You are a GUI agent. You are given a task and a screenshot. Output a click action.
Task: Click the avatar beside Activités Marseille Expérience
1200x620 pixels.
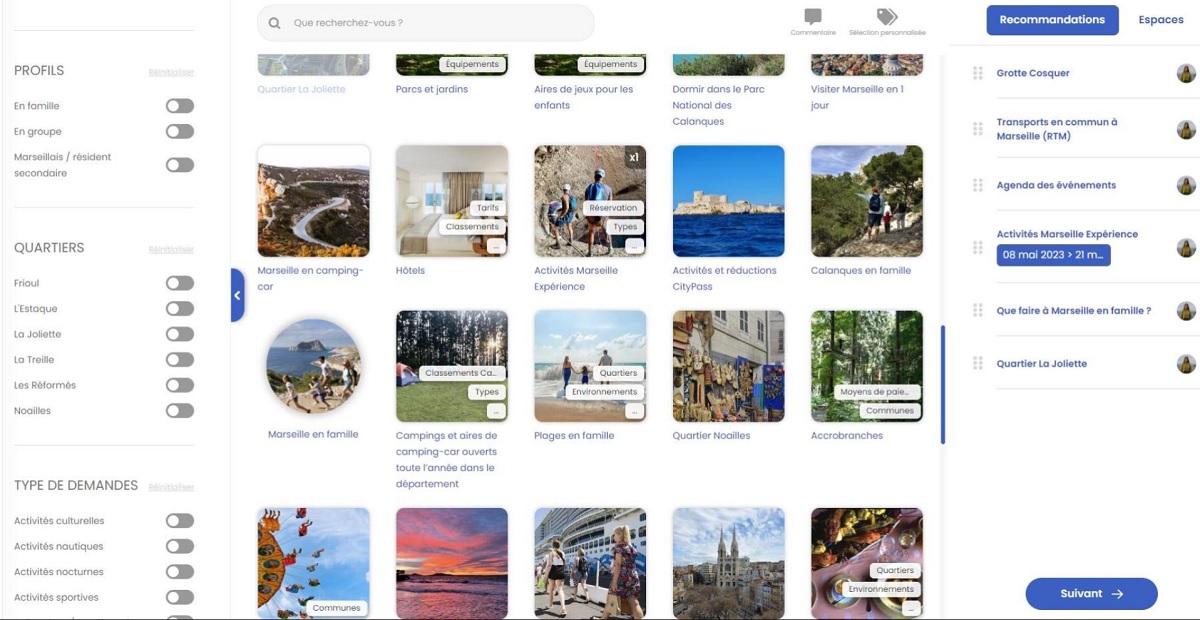coord(1186,248)
